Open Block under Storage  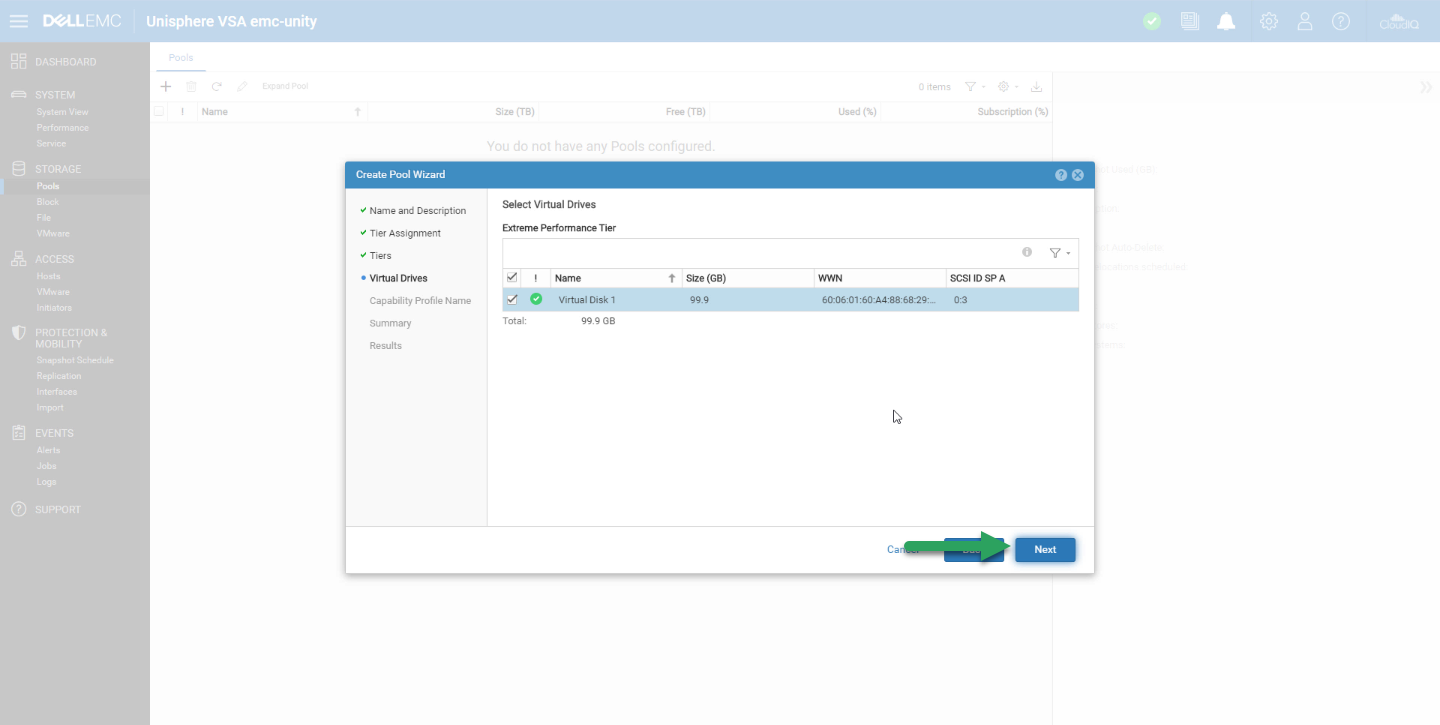(47, 202)
